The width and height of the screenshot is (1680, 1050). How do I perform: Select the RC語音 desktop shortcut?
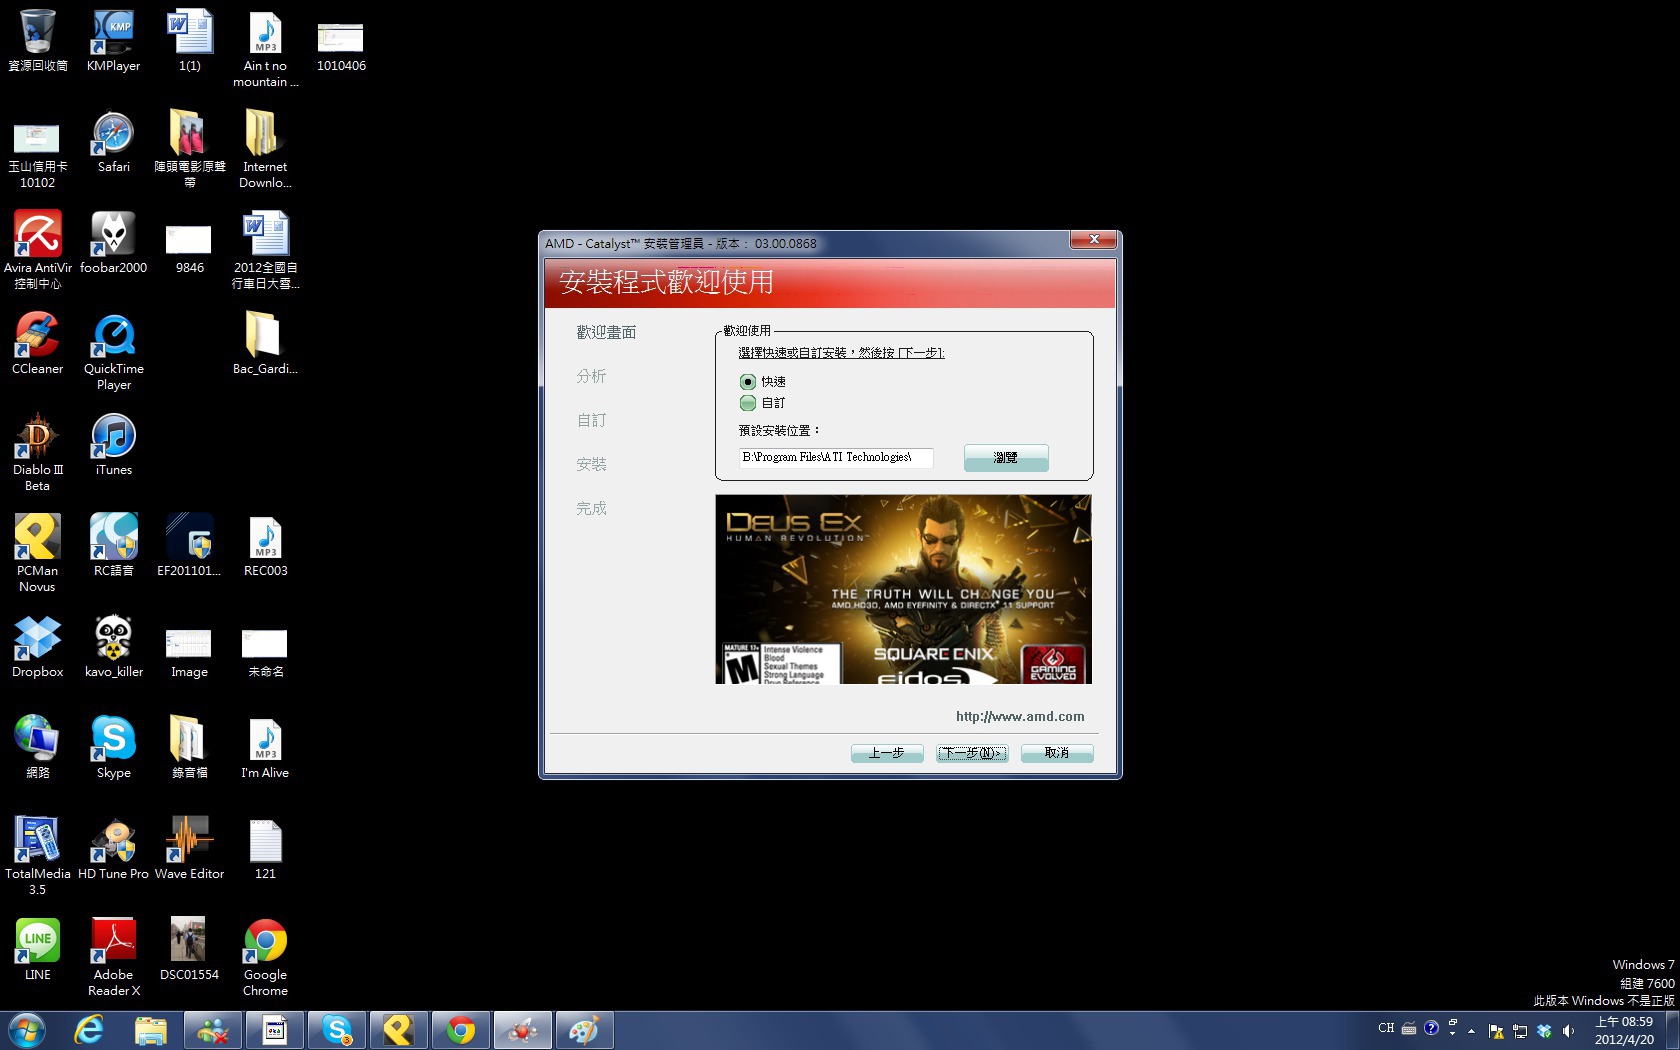click(x=114, y=546)
